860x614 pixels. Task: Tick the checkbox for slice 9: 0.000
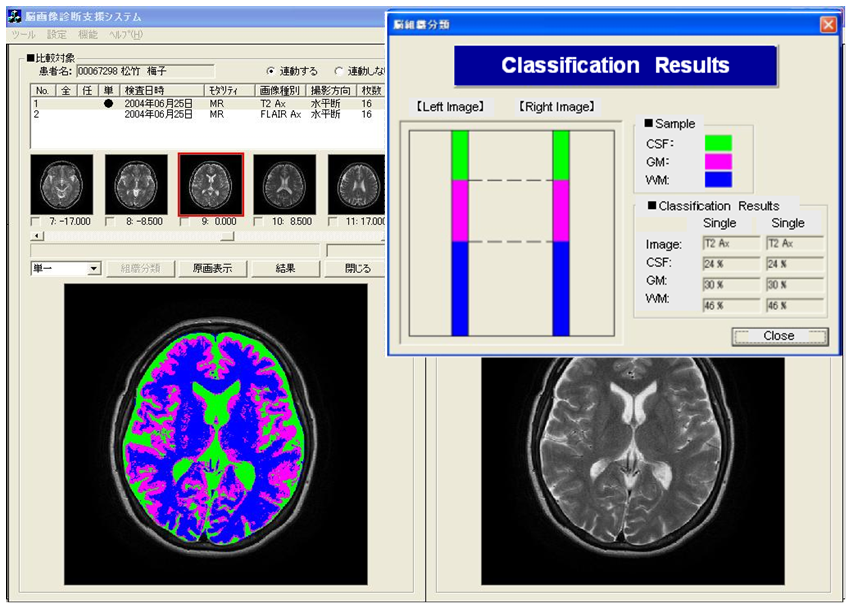point(185,222)
